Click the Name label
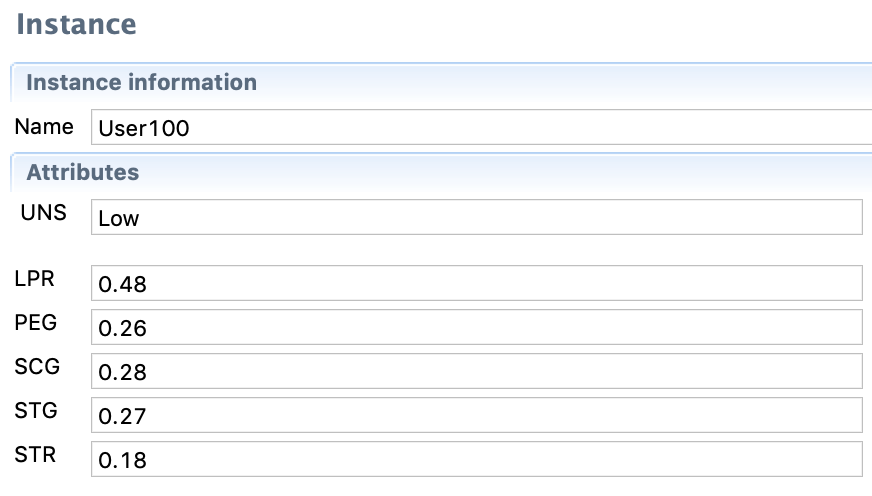 click(44, 127)
